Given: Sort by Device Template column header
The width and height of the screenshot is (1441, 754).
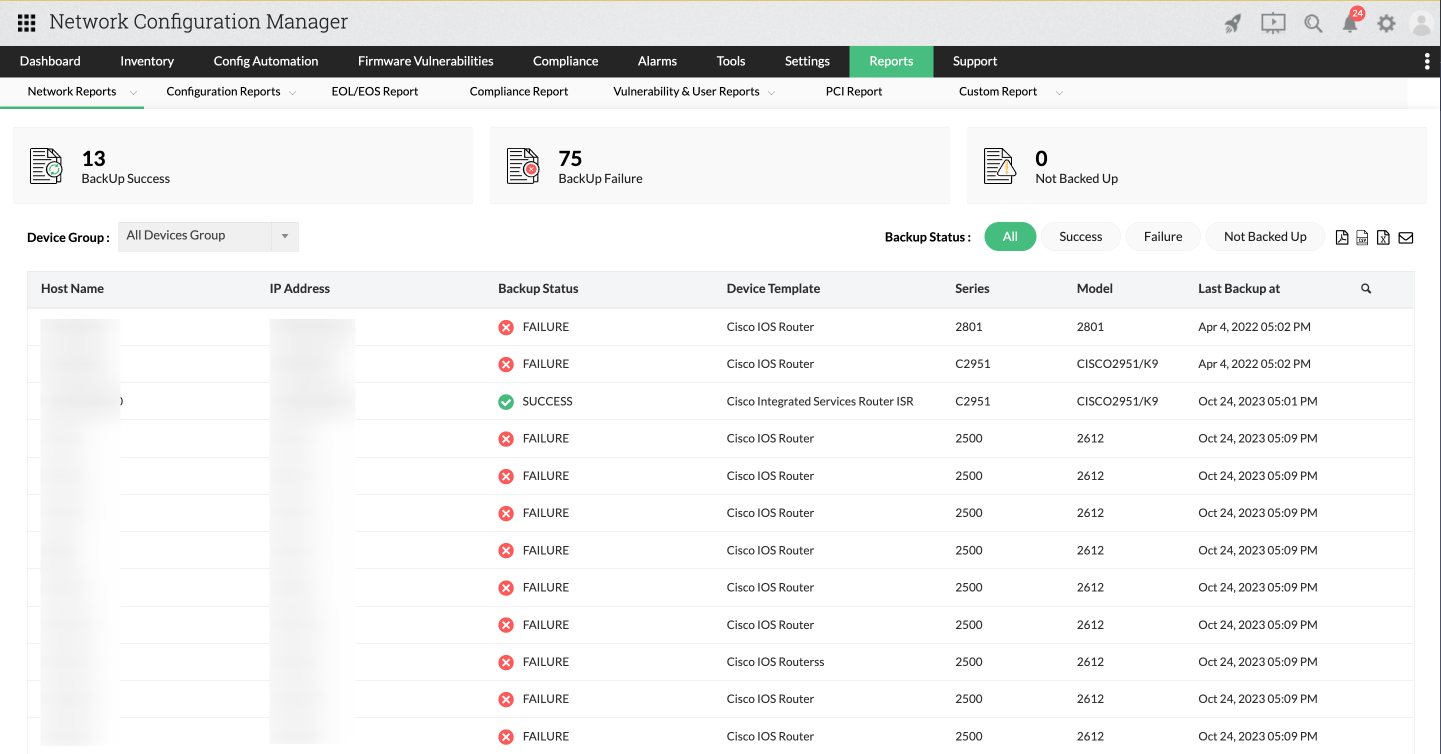Looking at the screenshot, I should tap(773, 289).
